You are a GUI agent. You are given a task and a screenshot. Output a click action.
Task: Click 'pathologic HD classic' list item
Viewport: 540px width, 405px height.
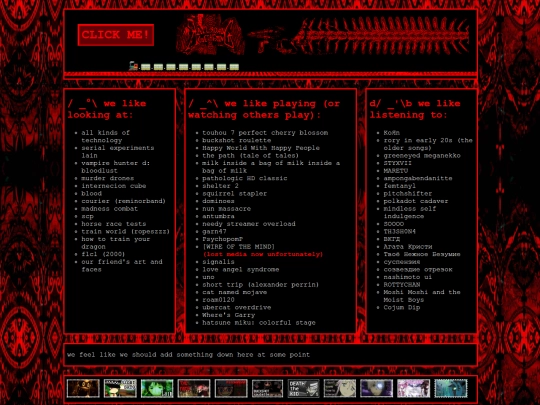(x=245, y=178)
